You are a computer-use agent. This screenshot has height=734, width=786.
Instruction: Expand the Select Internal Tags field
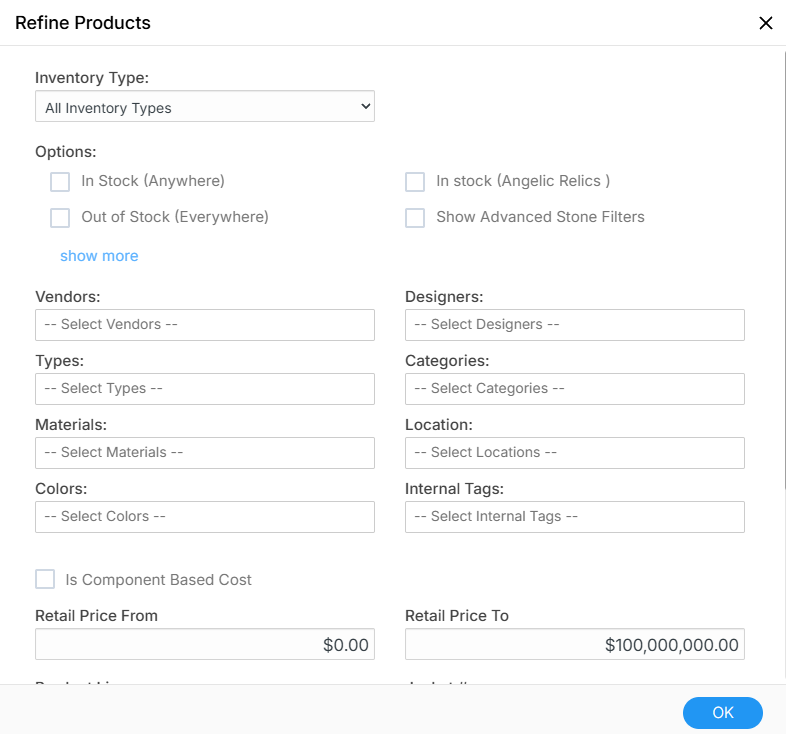575,517
